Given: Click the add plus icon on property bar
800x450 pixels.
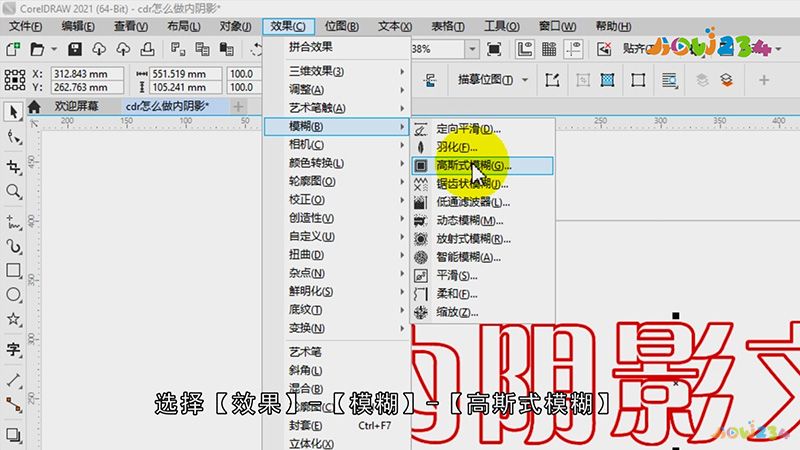Looking at the screenshot, I should [764, 80].
